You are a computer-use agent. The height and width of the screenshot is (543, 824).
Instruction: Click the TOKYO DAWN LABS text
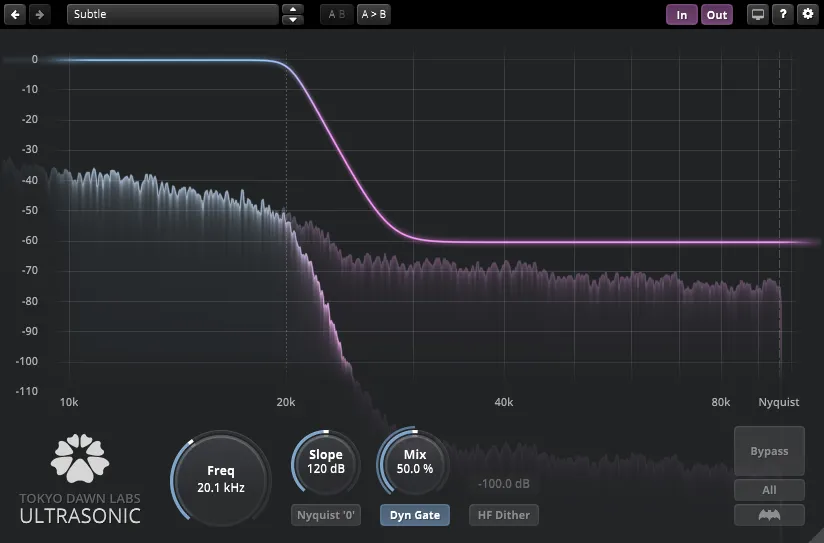point(80,498)
